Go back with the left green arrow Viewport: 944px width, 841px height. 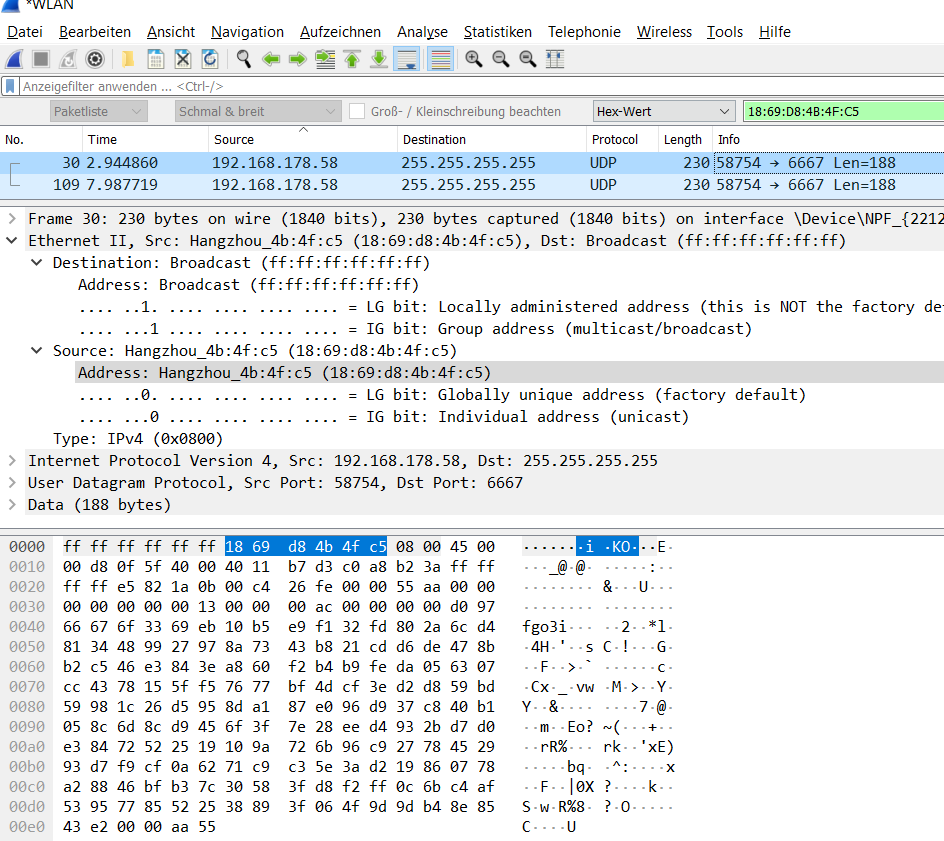270,60
